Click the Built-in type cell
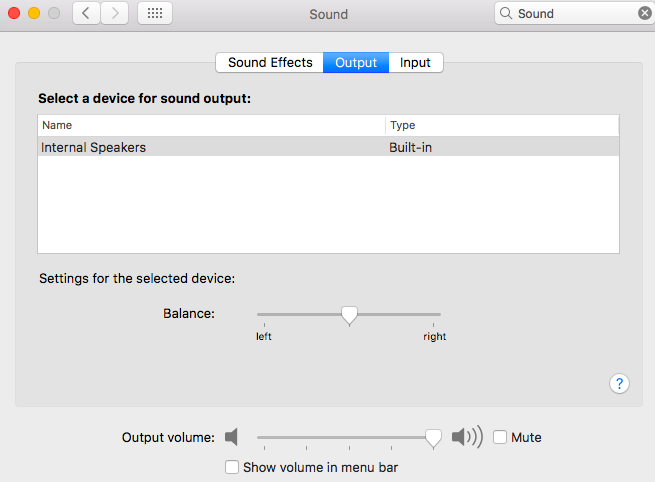The width and height of the screenshot is (655, 482). pyautogui.click(x=410, y=147)
